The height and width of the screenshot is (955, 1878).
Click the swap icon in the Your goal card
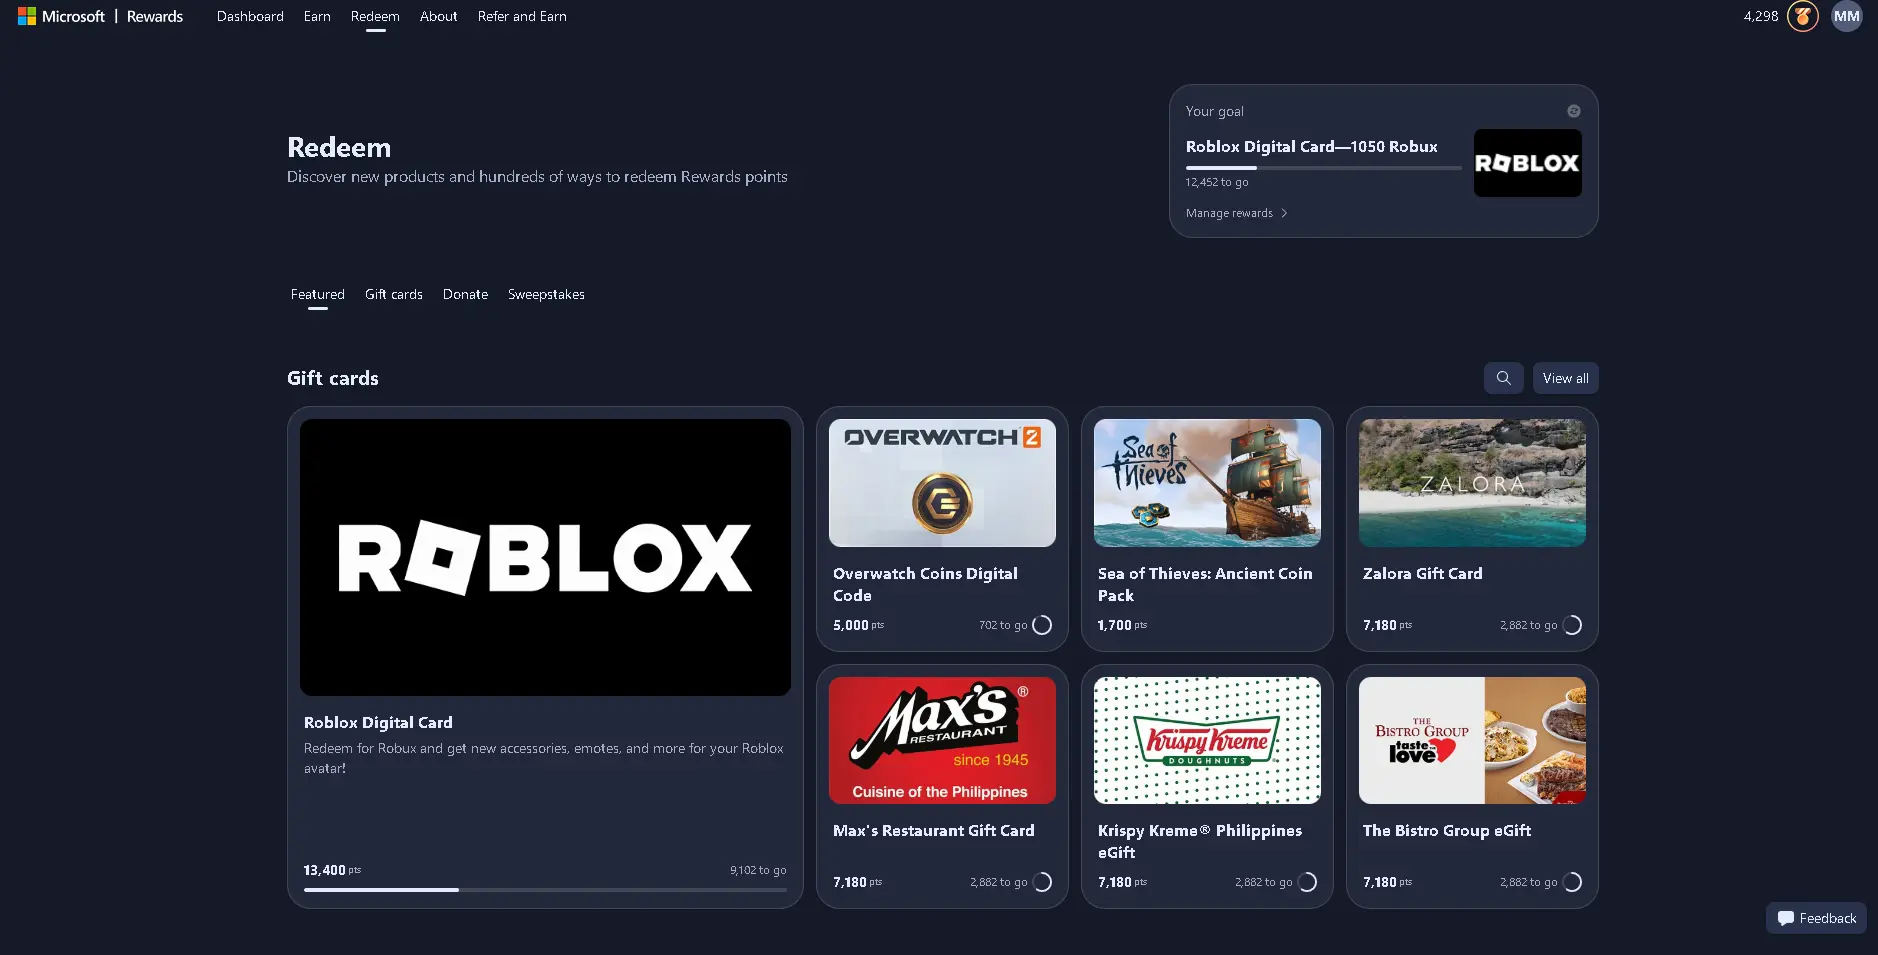coord(1573,111)
